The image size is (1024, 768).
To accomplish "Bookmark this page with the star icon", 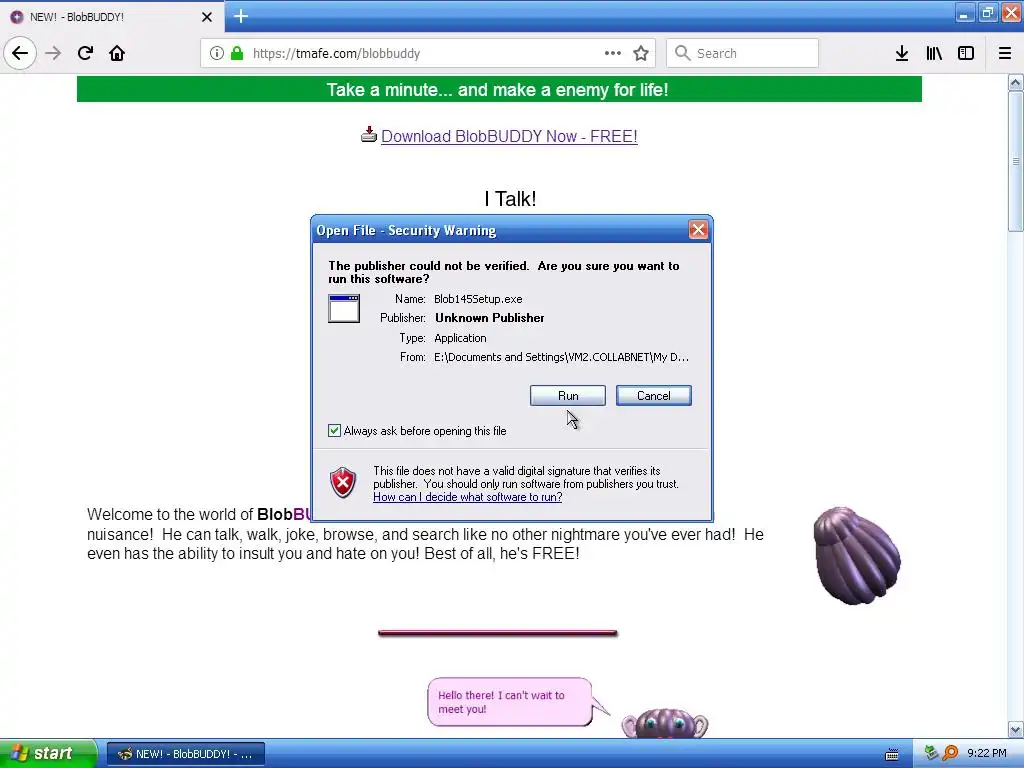I will click(x=641, y=53).
